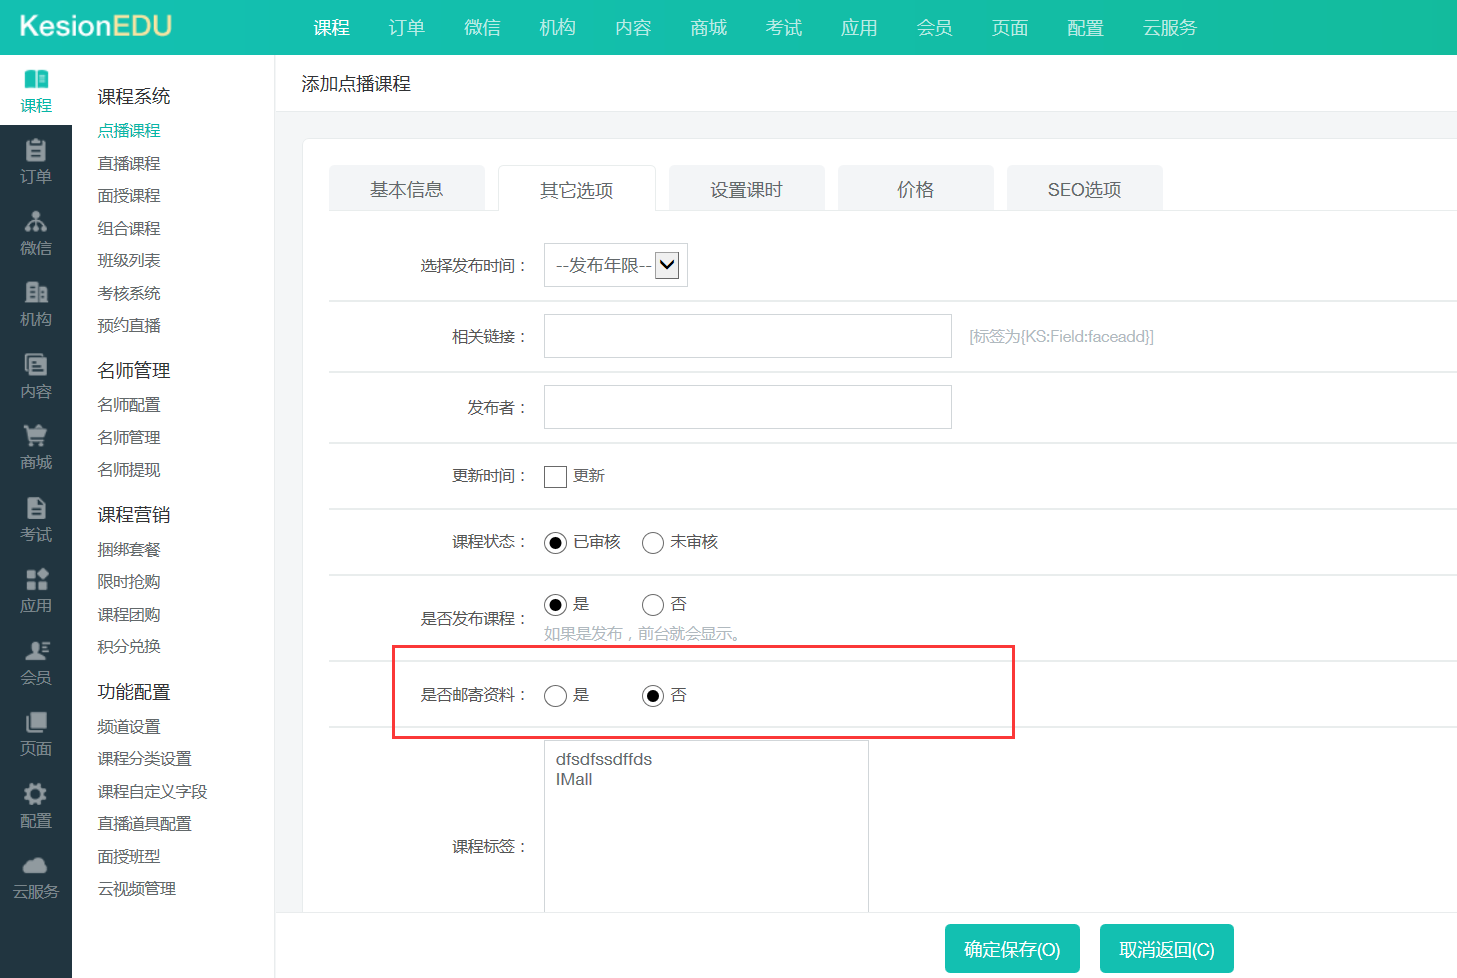Select 未审核 radio for course status
Image resolution: width=1457 pixels, height=978 pixels.
(653, 543)
